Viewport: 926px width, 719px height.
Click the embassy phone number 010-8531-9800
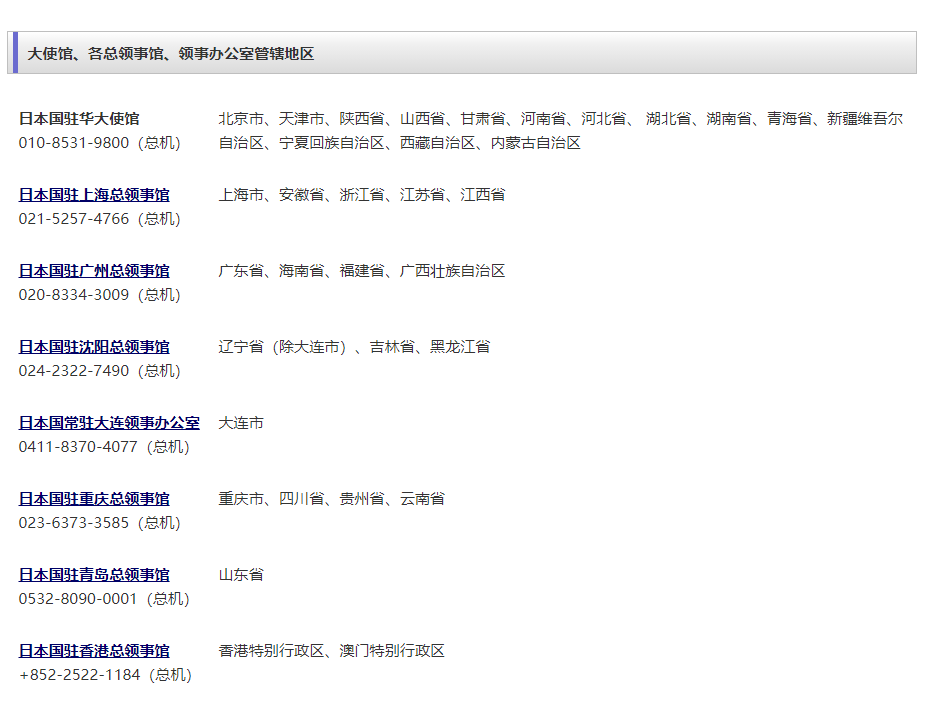pyautogui.click(x=74, y=143)
